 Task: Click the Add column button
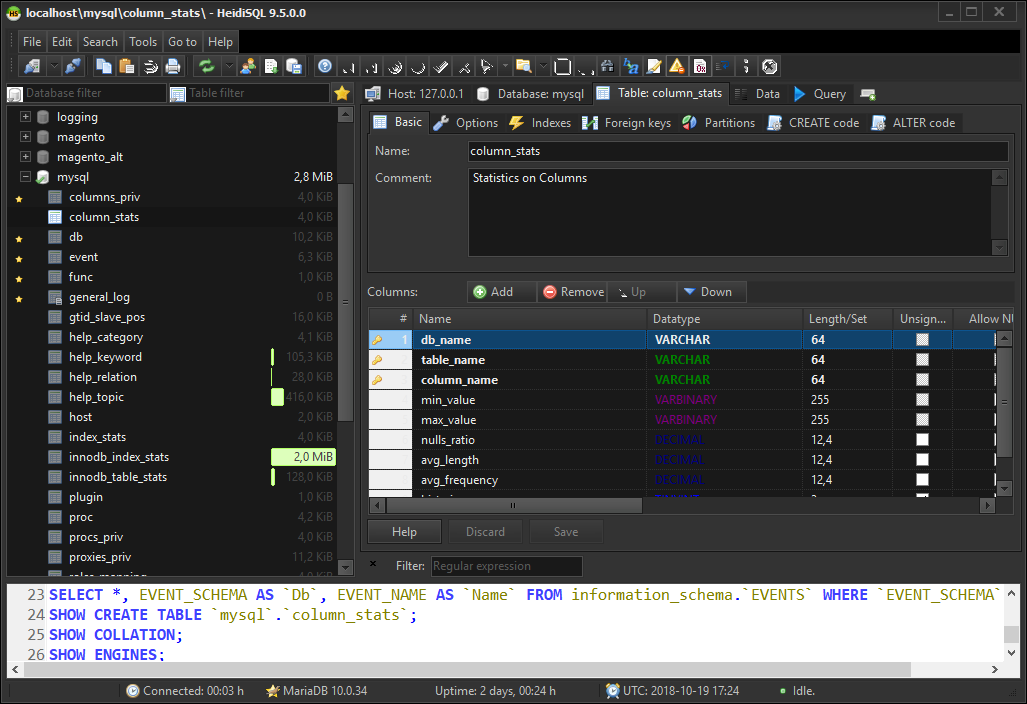click(502, 292)
